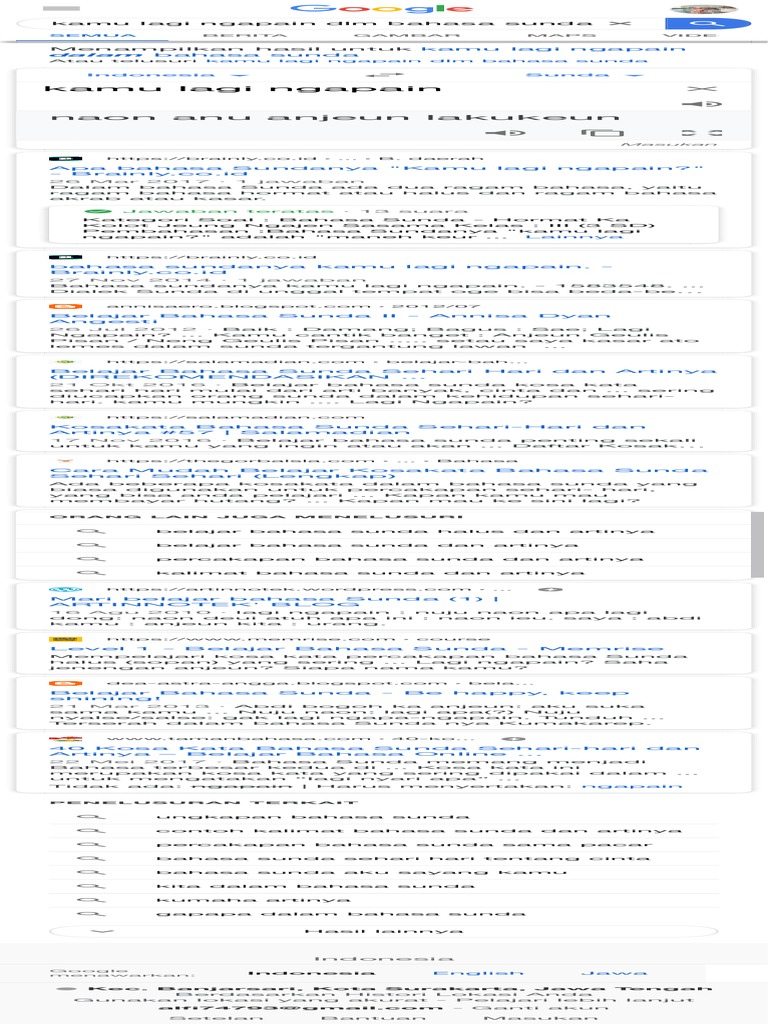Switch to the BERITA tab
Viewport: 768px width, 1024px height.
[x=245, y=35]
